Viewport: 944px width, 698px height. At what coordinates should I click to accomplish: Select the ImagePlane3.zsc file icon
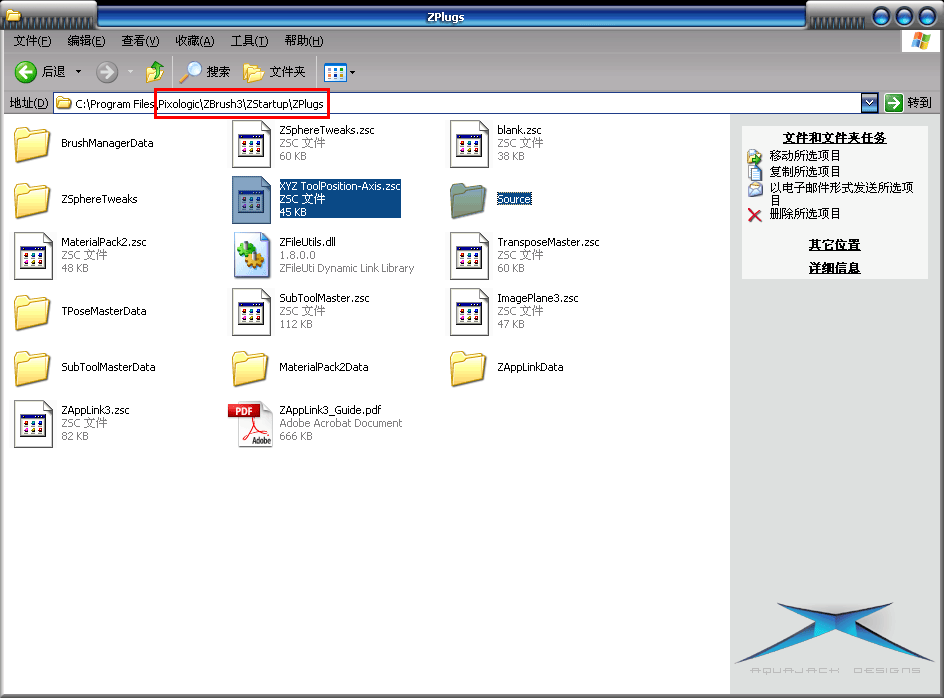pyautogui.click(x=469, y=312)
